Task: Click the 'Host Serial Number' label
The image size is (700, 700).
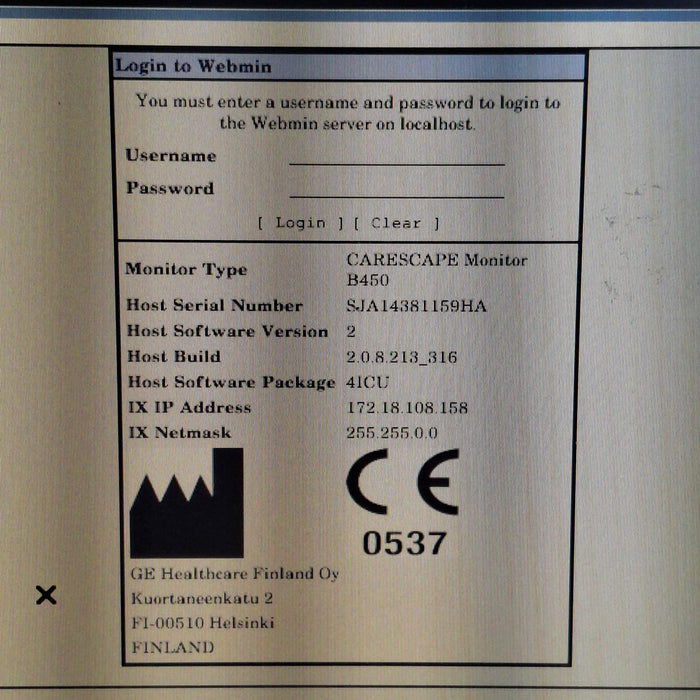Action: point(215,305)
